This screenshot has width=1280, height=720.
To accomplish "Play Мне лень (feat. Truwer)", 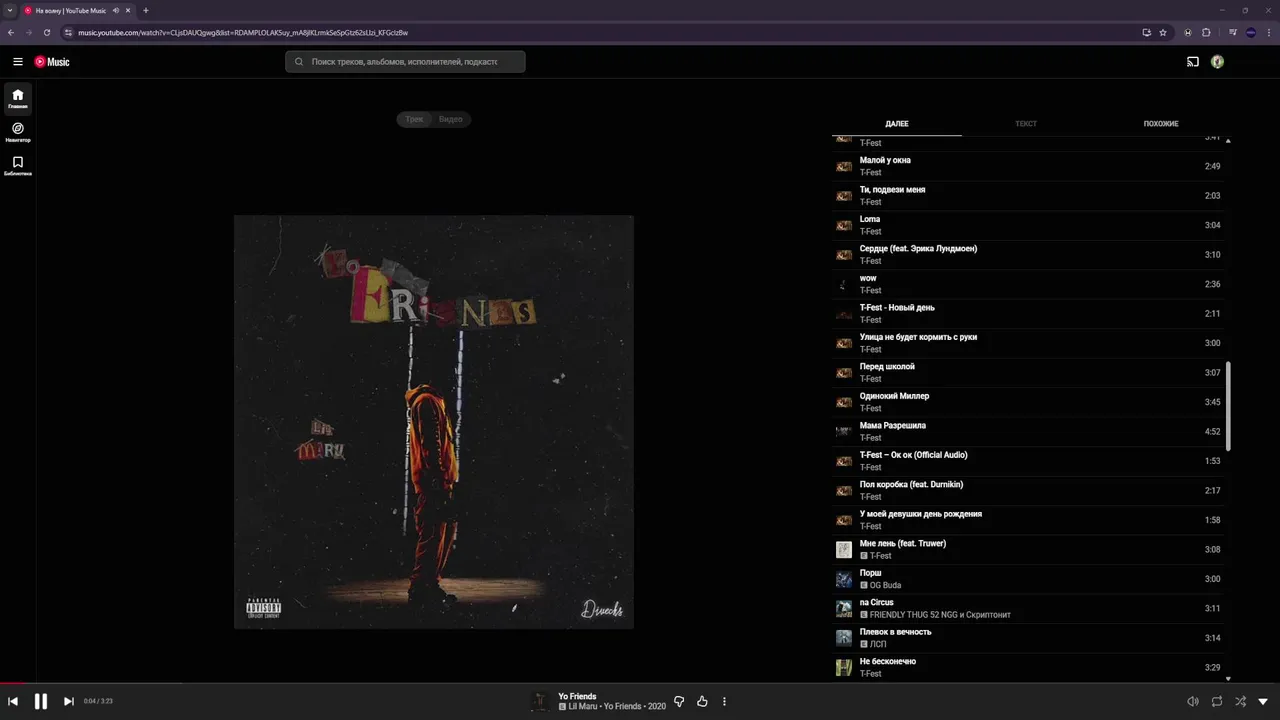I will point(1029,550).
